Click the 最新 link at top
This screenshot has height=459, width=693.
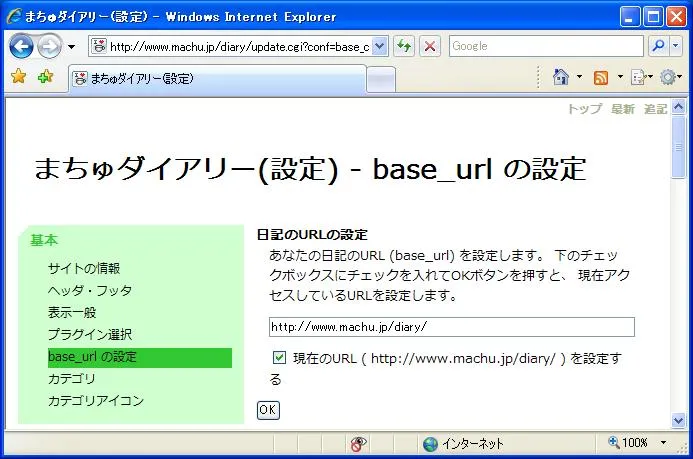click(x=622, y=109)
